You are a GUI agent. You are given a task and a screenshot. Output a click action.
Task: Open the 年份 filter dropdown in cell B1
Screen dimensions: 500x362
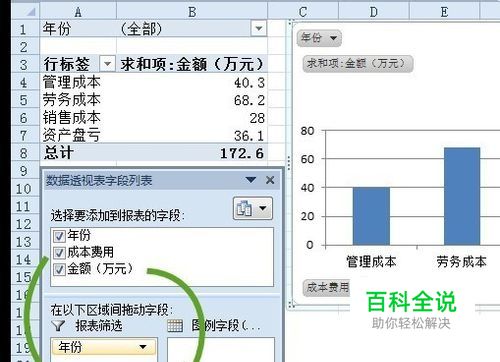(259, 28)
